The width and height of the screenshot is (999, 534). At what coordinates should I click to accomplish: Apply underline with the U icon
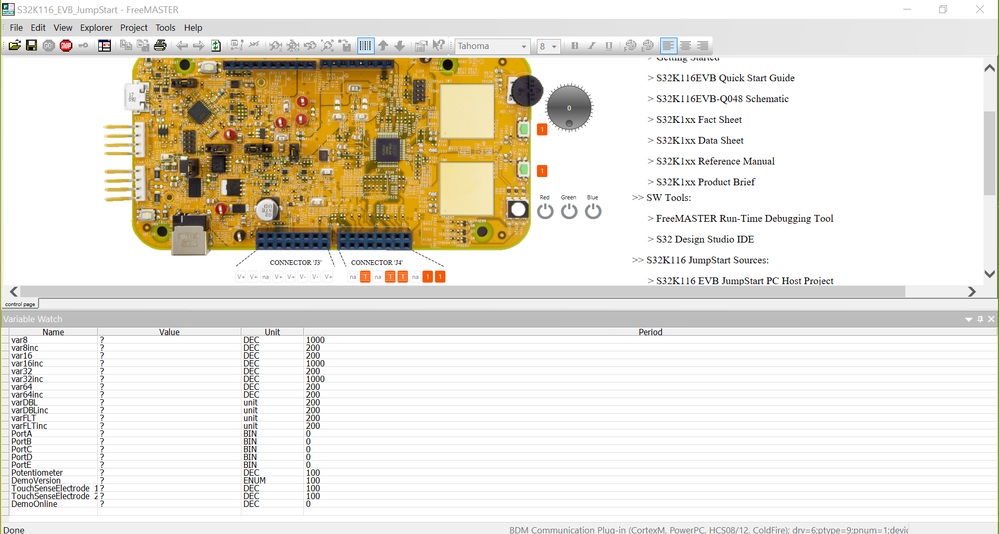click(x=609, y=46)
